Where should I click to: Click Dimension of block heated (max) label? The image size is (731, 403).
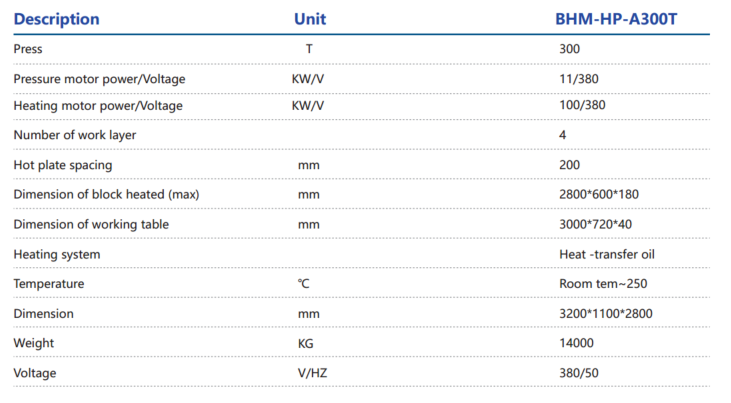pyautogui.click(x=107, y=194)
